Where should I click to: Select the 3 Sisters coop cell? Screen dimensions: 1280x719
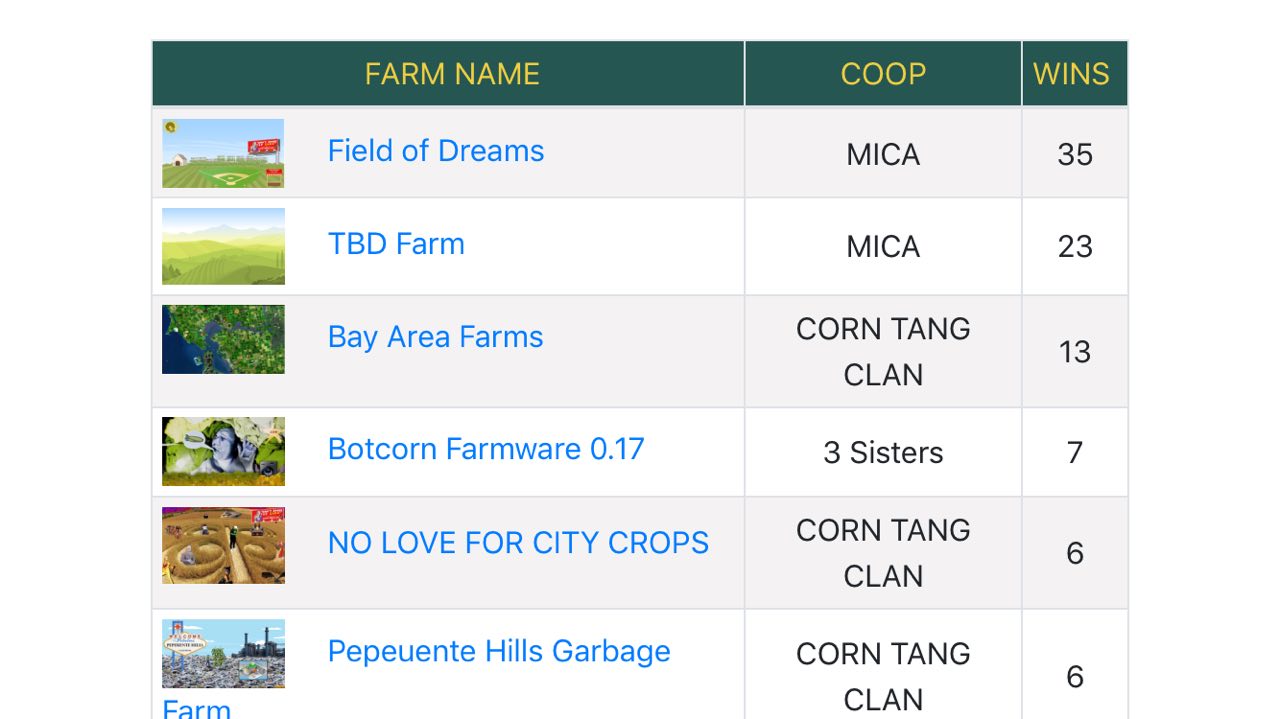pyautogui.click(x=883, y=452)
